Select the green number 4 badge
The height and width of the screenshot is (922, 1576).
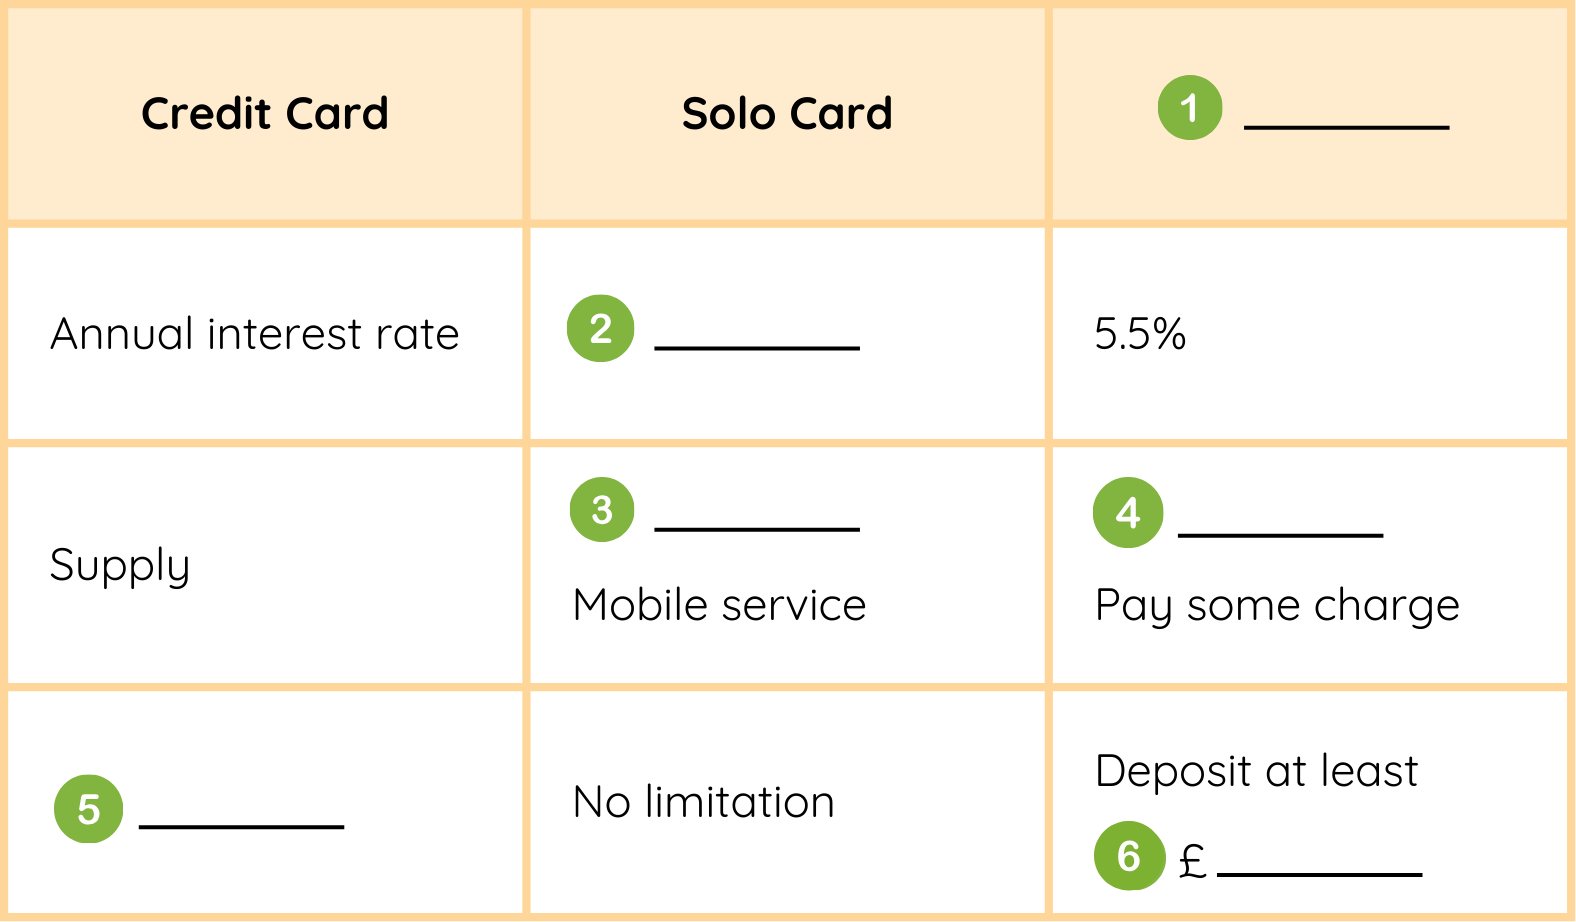[x=1128, y=513]
